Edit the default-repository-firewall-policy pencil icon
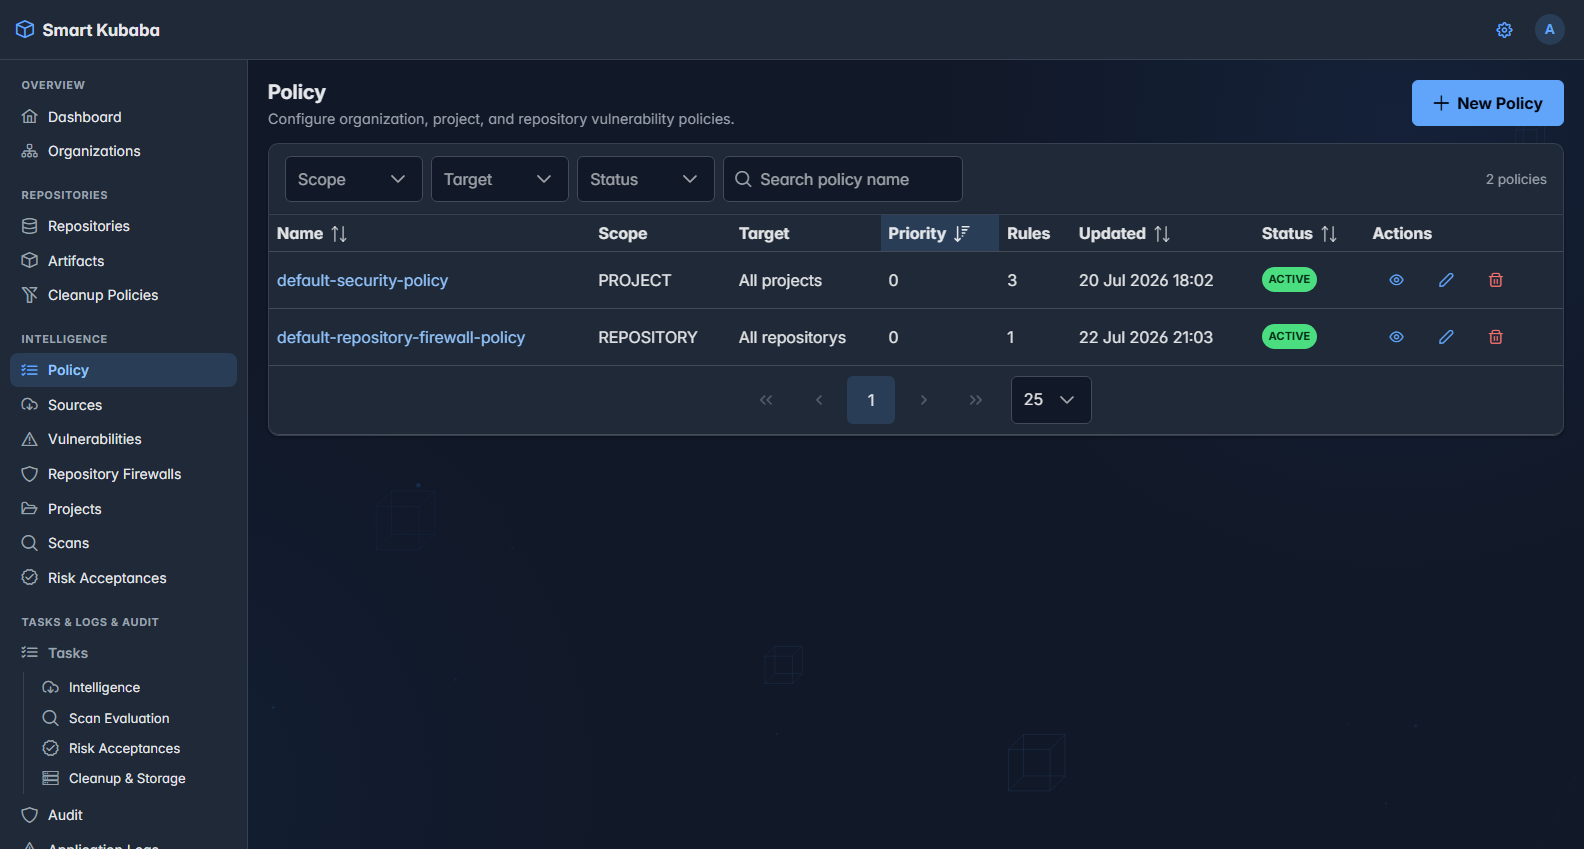This screenshot has width=1584, height=849. [x=1446, y=337]
